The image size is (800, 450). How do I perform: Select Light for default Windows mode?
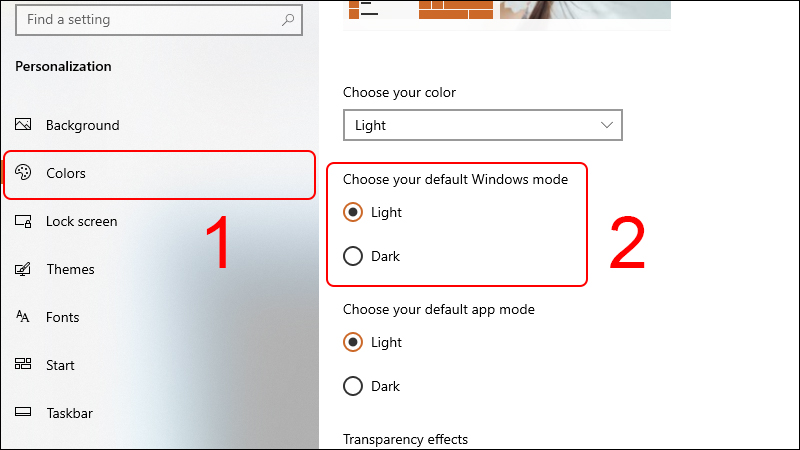click(353, 212)
